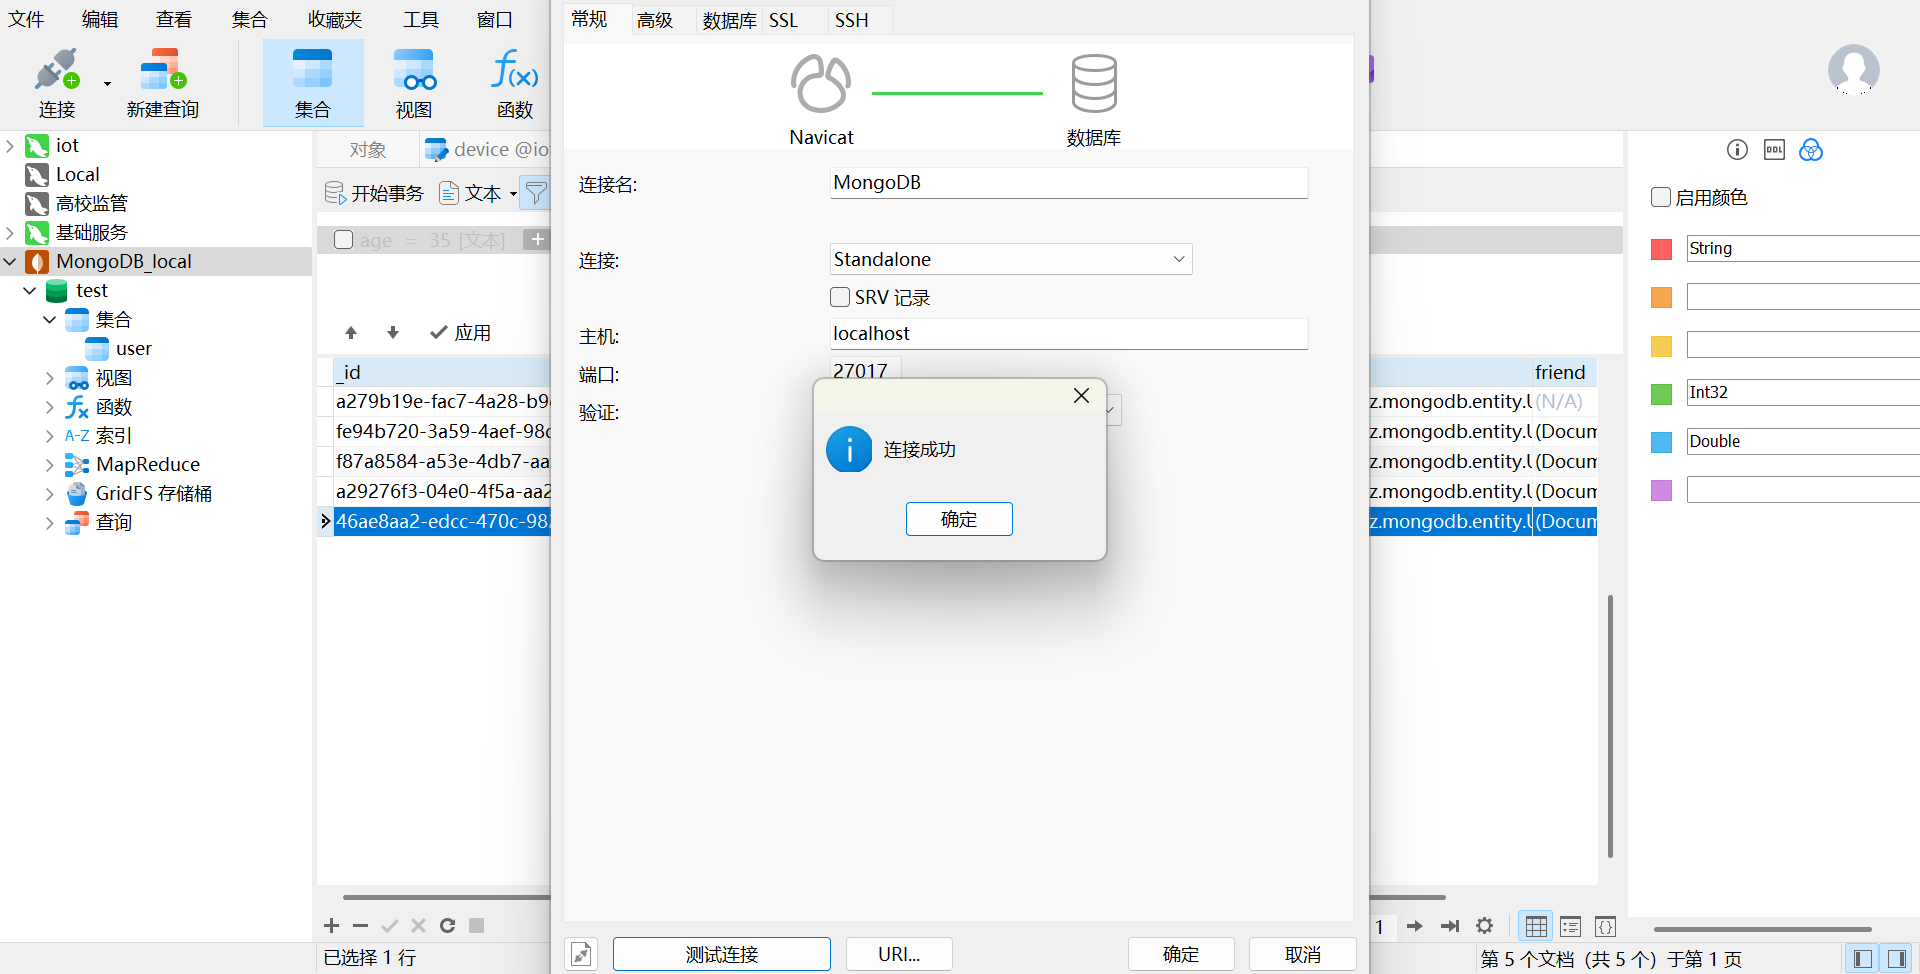Open the Standalone connection type dropdown

coord(1011,259)
